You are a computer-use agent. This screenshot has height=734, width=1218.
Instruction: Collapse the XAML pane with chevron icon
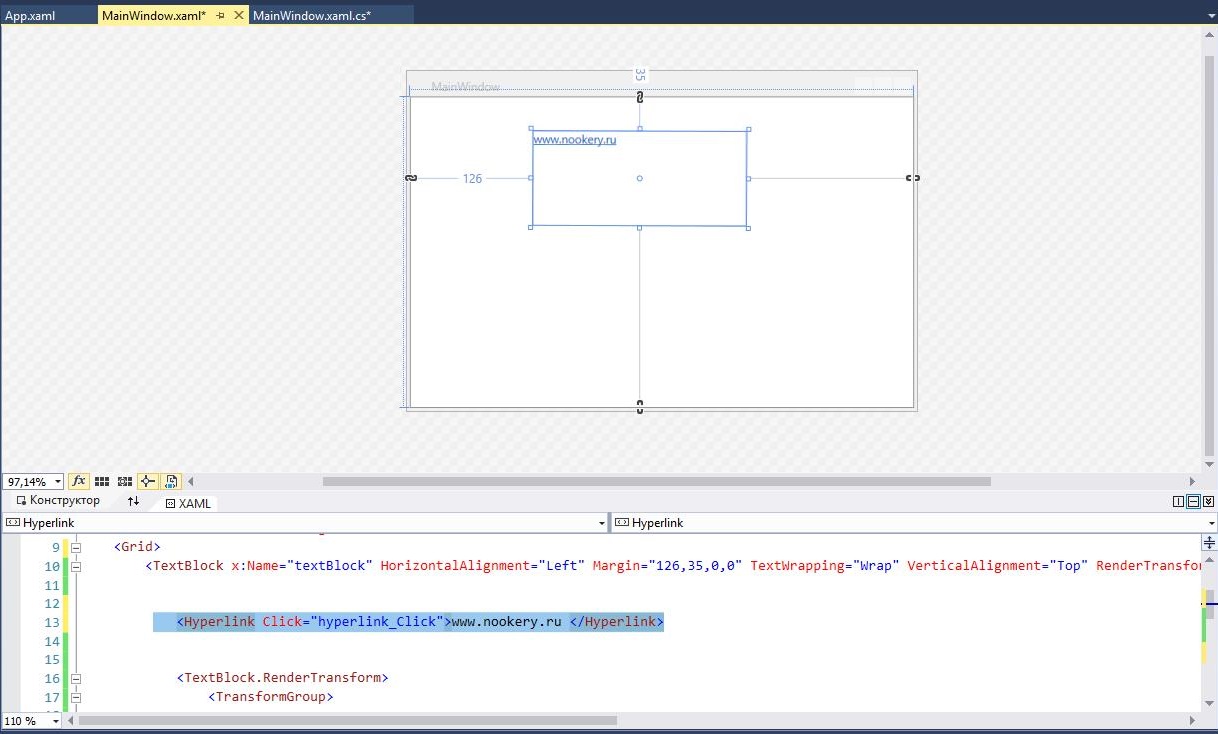(x=1209, y=501)
